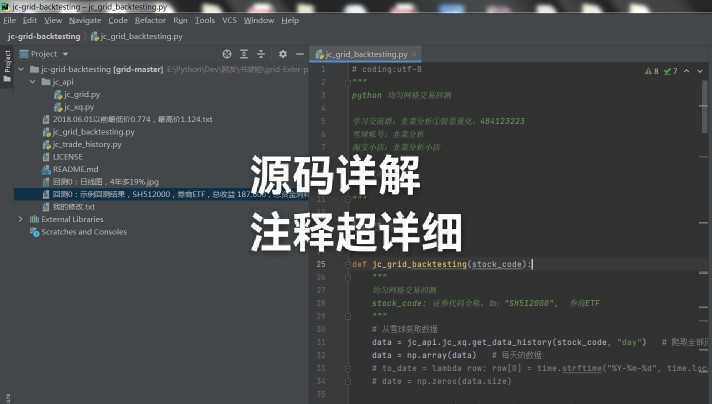Collapse the jc-grid-backtesting root folder
This screenshot has width=712, height=404.
tap(21, 69)
